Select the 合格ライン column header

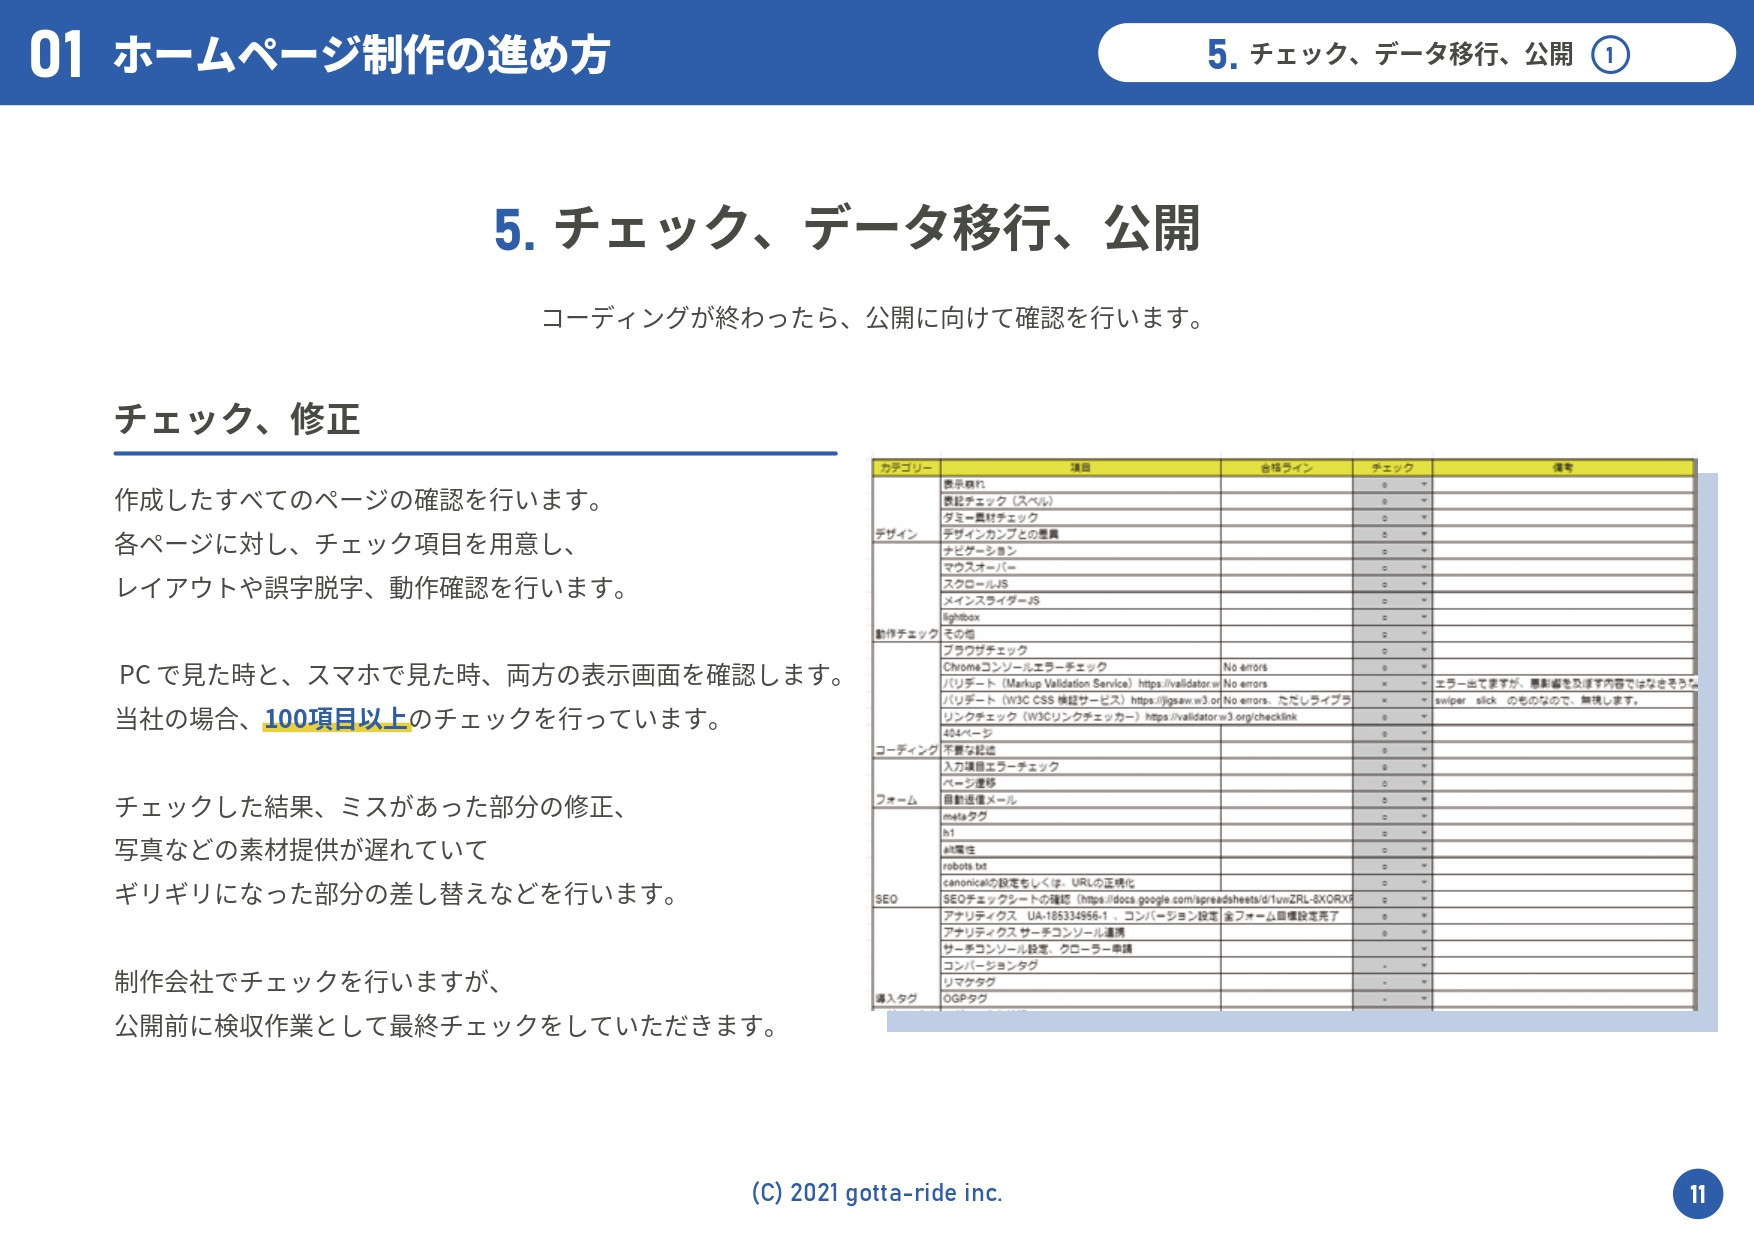click(x=1285, y=468)
